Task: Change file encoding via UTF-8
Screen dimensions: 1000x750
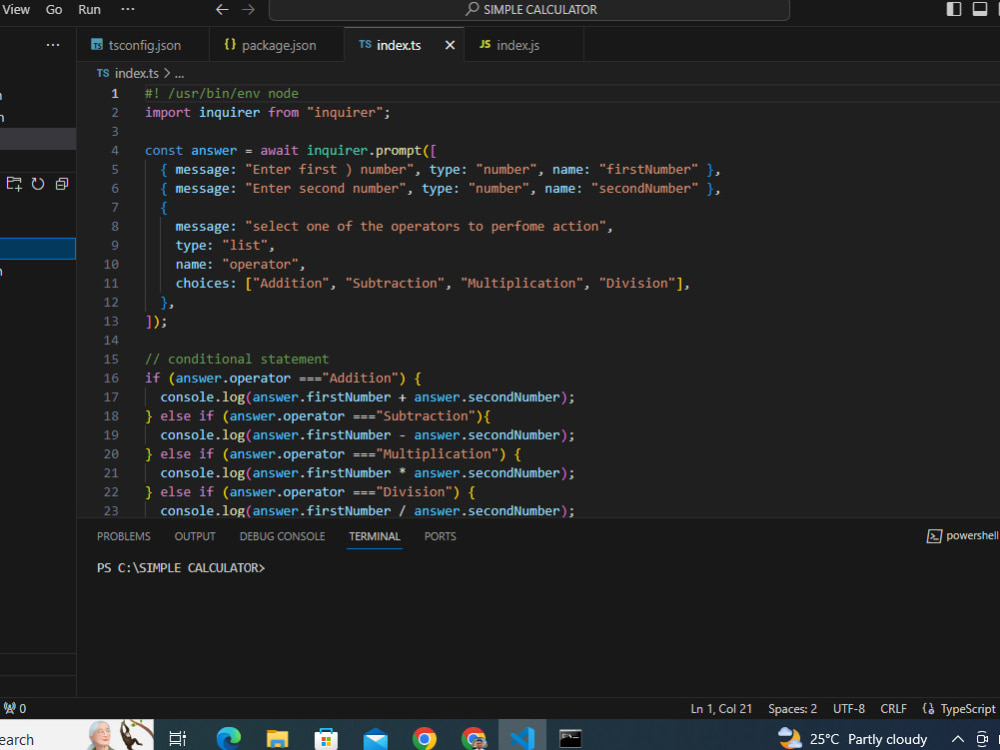Action: pyautogui.click(x=849, y=709)
